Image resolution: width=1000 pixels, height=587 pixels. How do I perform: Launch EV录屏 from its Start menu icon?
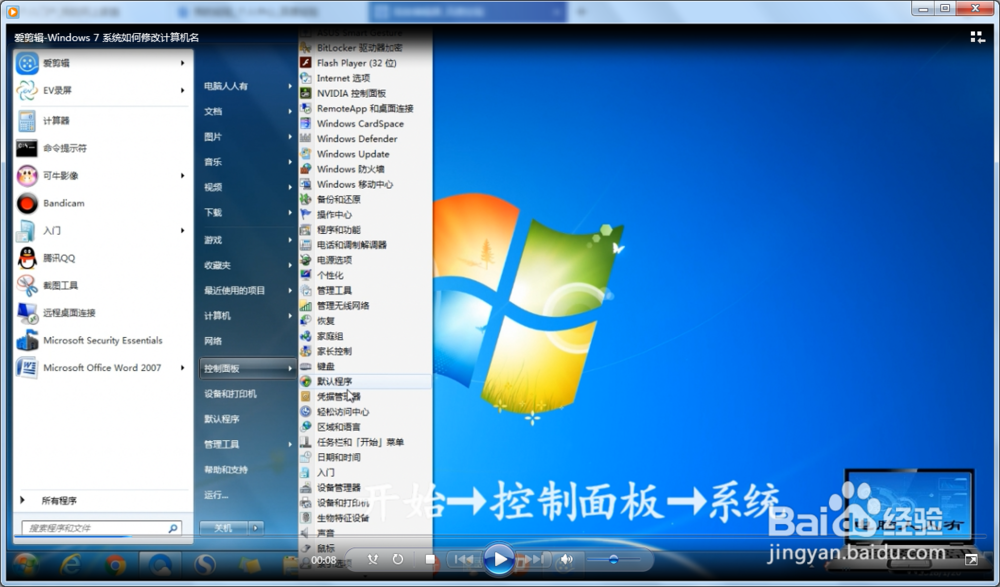coord(27,91)
